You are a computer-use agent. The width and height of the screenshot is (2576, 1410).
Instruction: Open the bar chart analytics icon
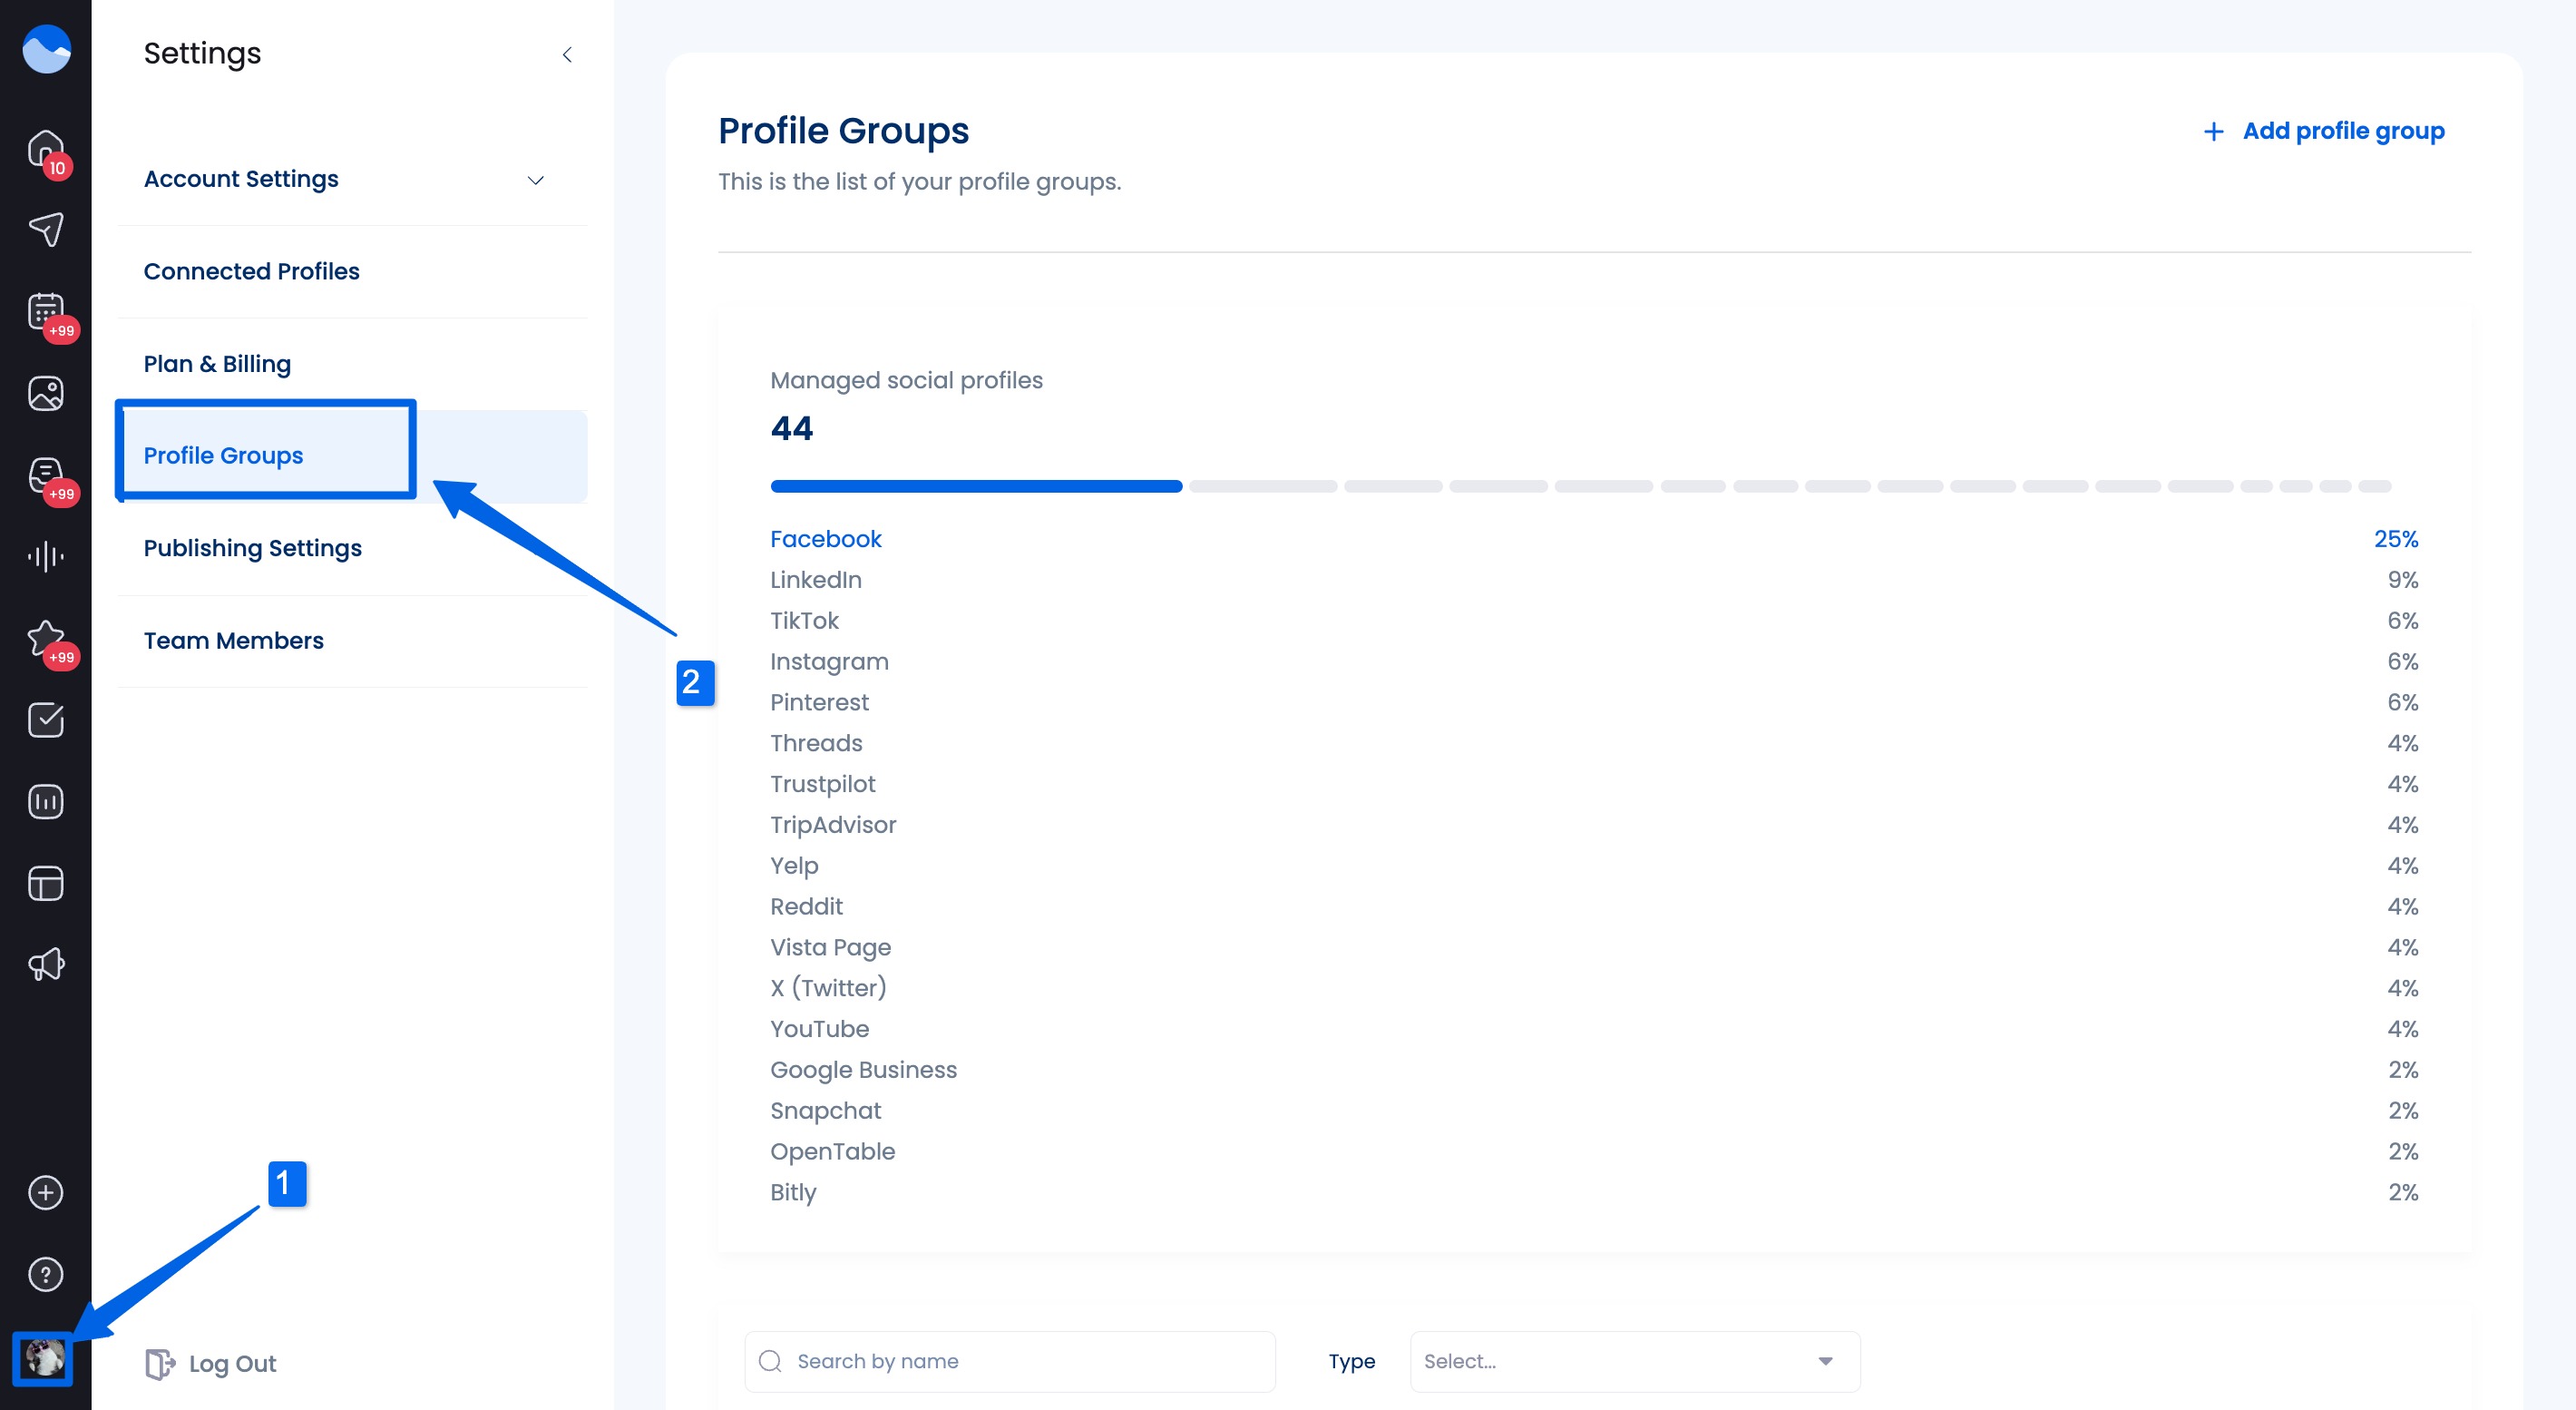[45, 801]
